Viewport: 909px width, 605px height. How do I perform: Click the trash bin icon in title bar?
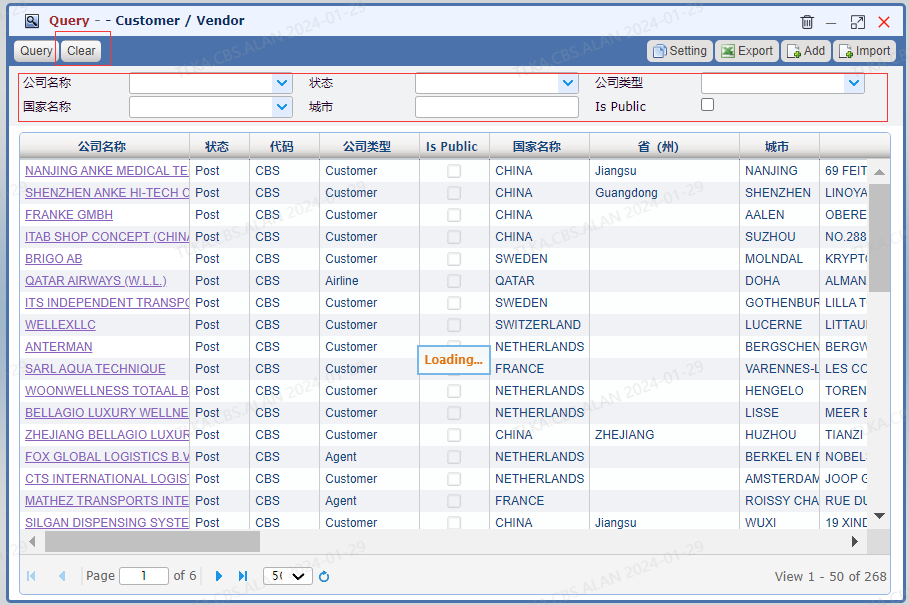click(x=806, y=22)
